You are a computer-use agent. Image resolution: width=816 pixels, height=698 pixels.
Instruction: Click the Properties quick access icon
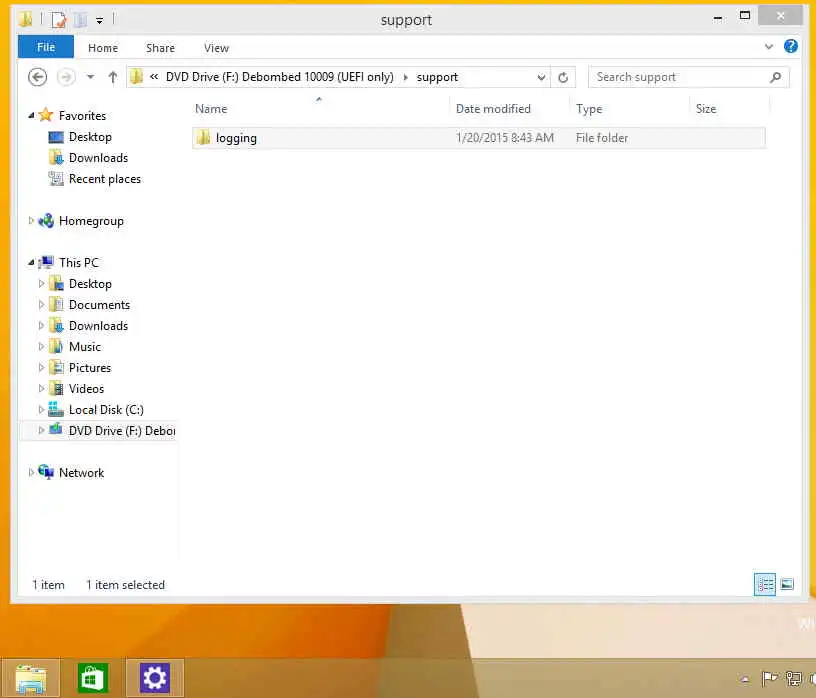(59, 20)
